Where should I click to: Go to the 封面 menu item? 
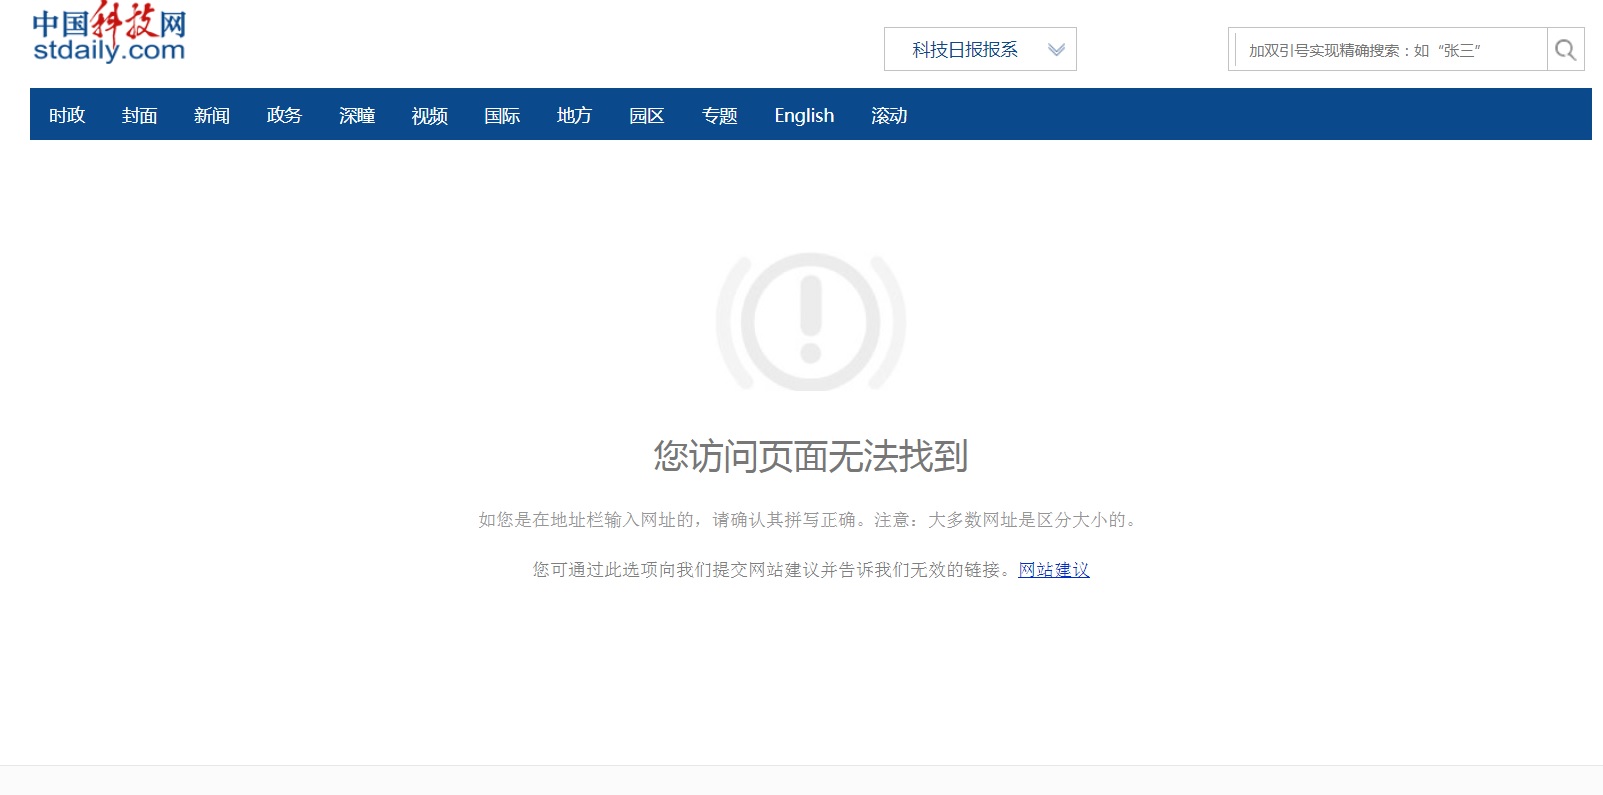(x=140, y=116)
